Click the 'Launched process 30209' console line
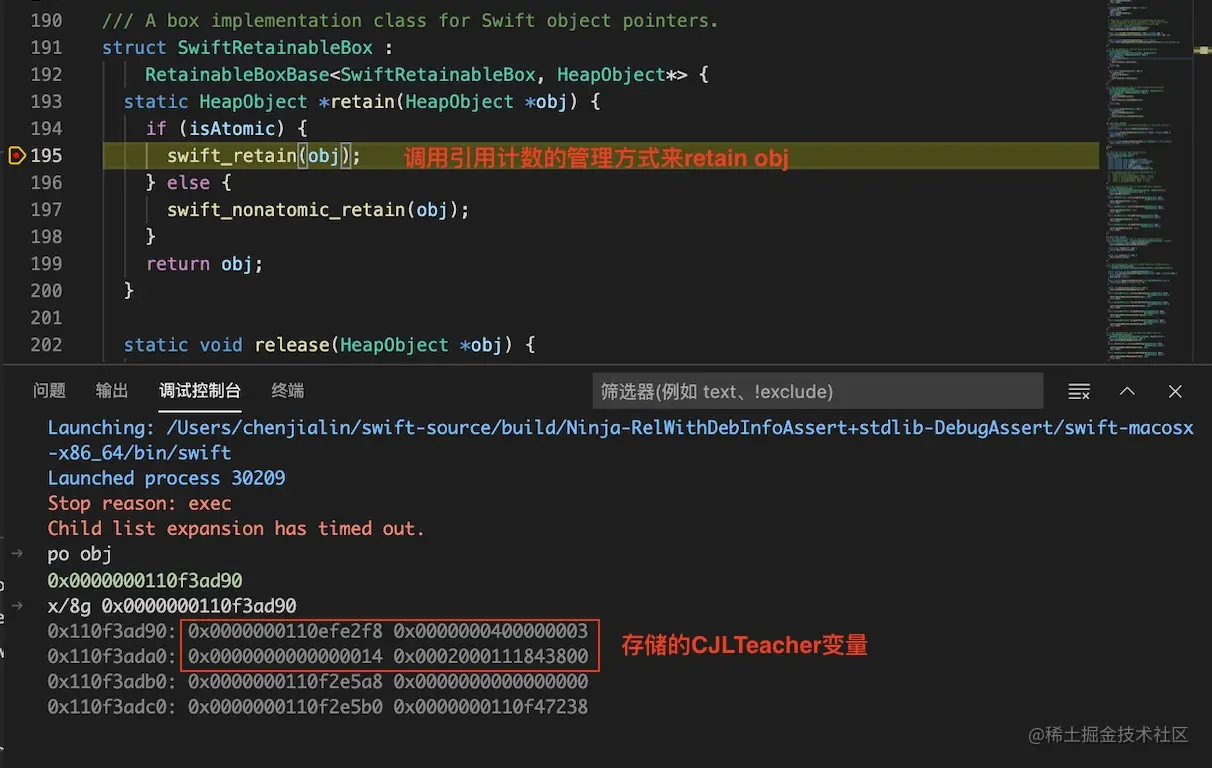The height and width of the screenshot is (768, 1212). coord(166,478)
